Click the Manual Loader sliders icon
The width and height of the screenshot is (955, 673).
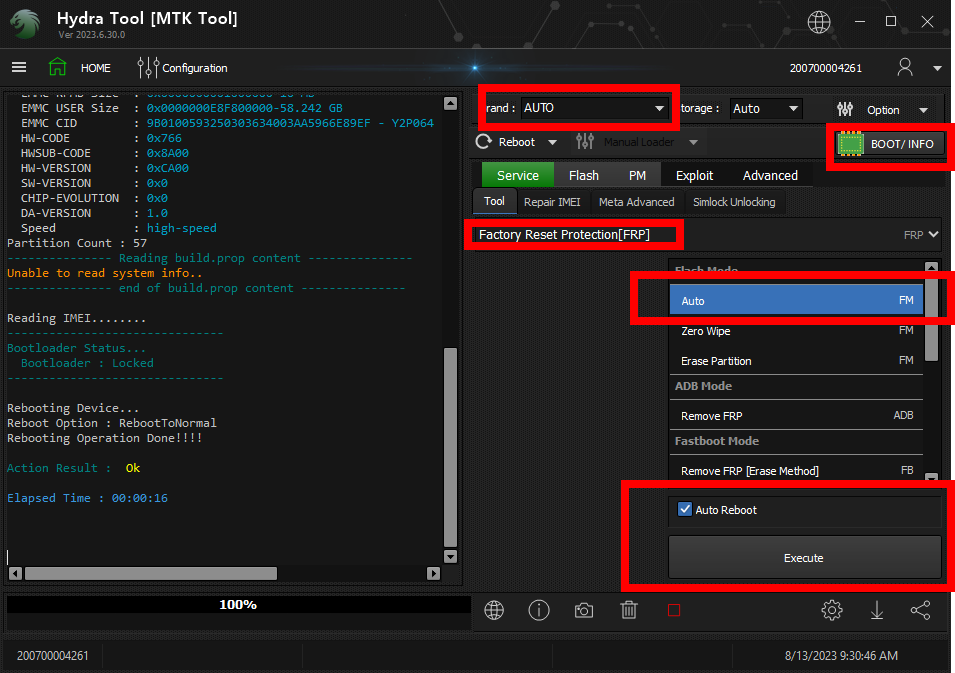585,142
